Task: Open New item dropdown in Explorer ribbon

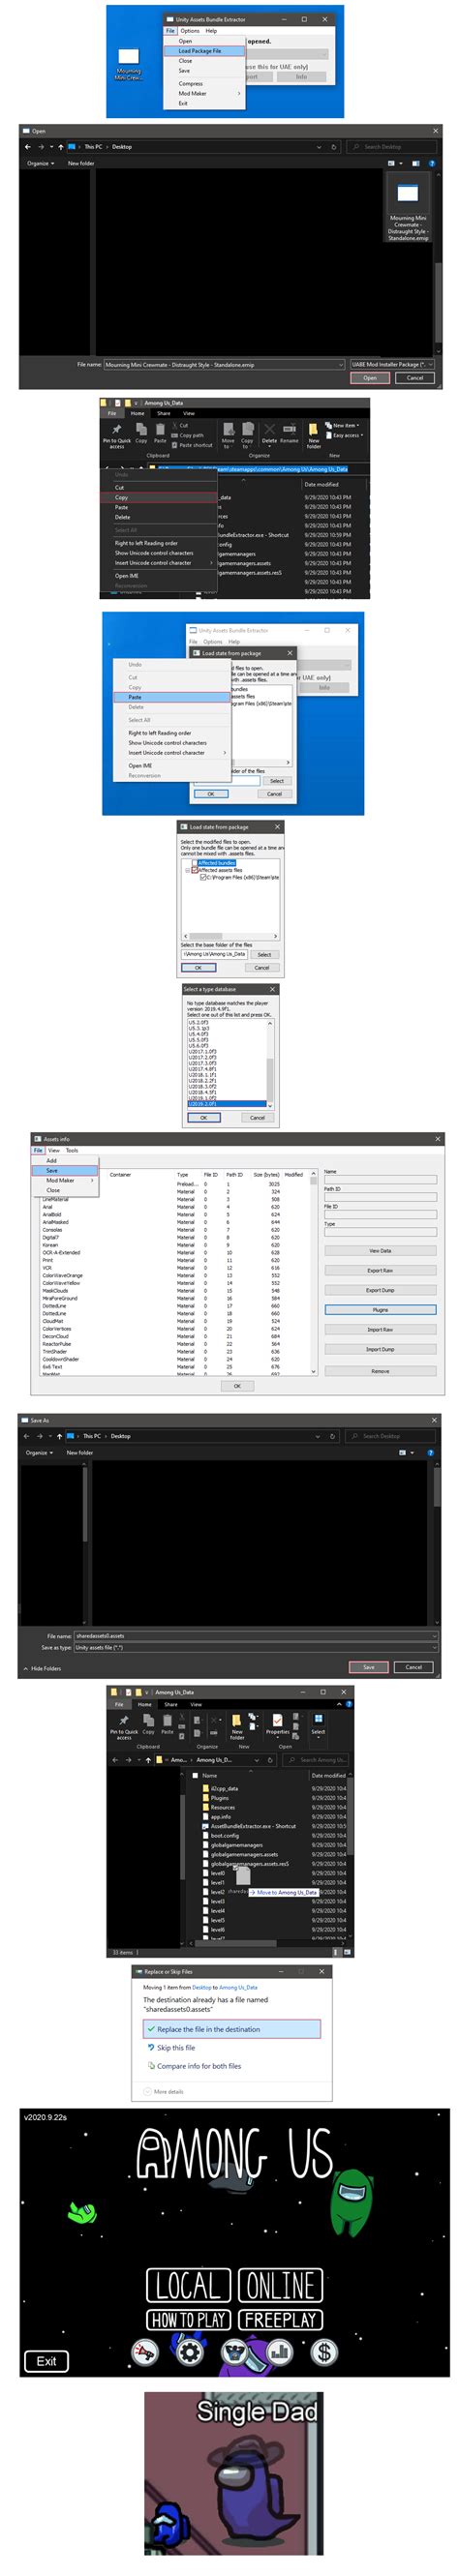Action: coord(344,425)
